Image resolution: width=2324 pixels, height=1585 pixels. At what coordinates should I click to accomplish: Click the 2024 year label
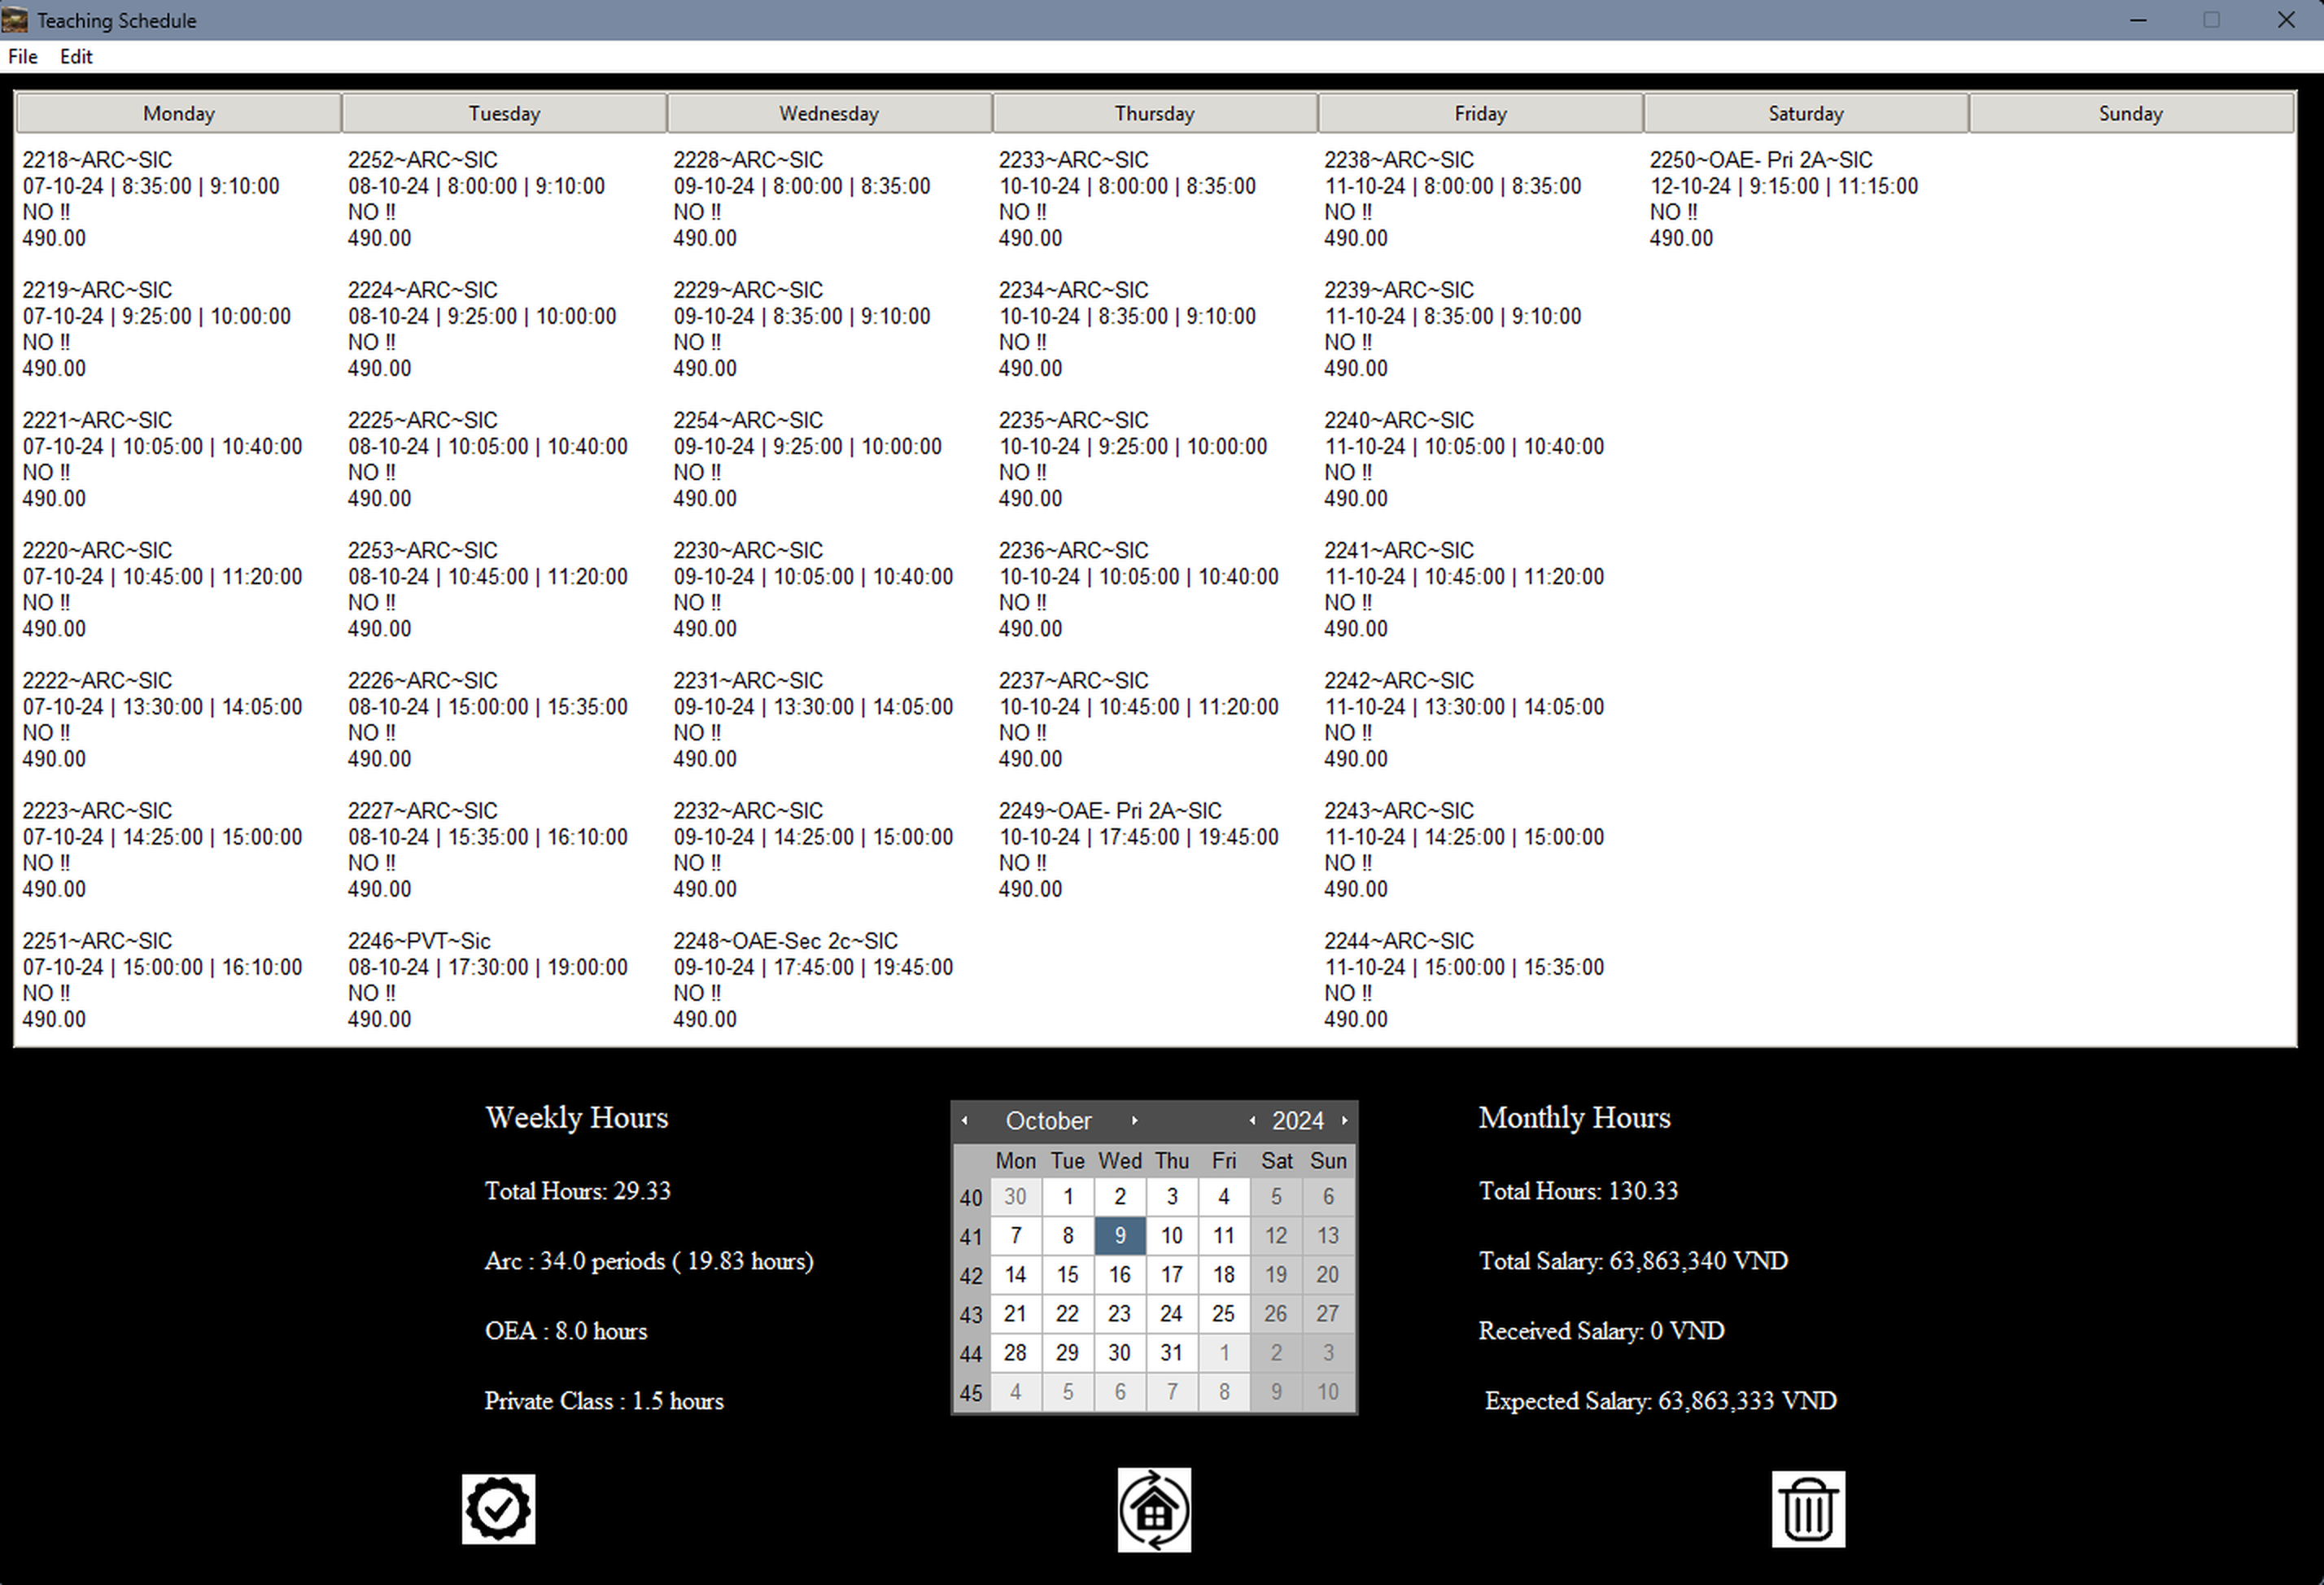click(x=1297, y=1120)
